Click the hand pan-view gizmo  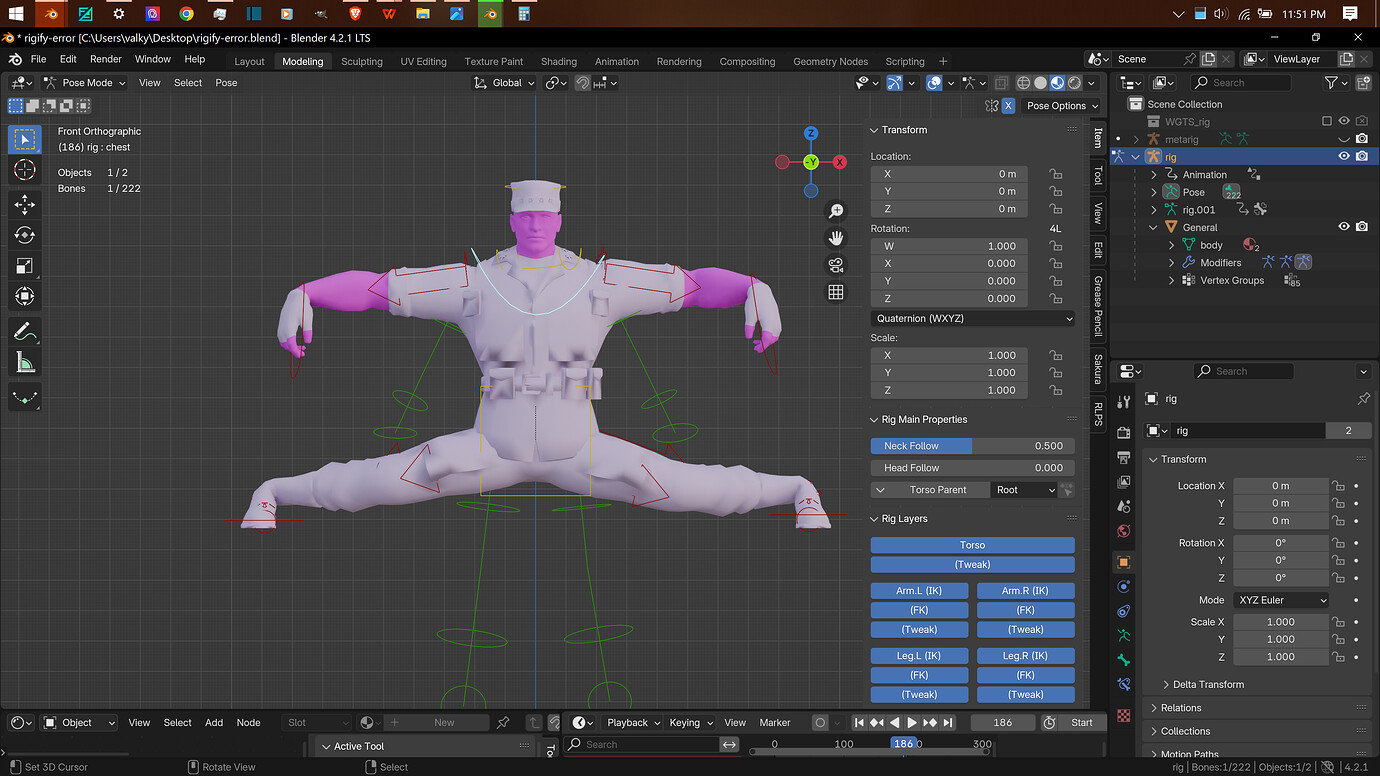[x=836, y=238]
